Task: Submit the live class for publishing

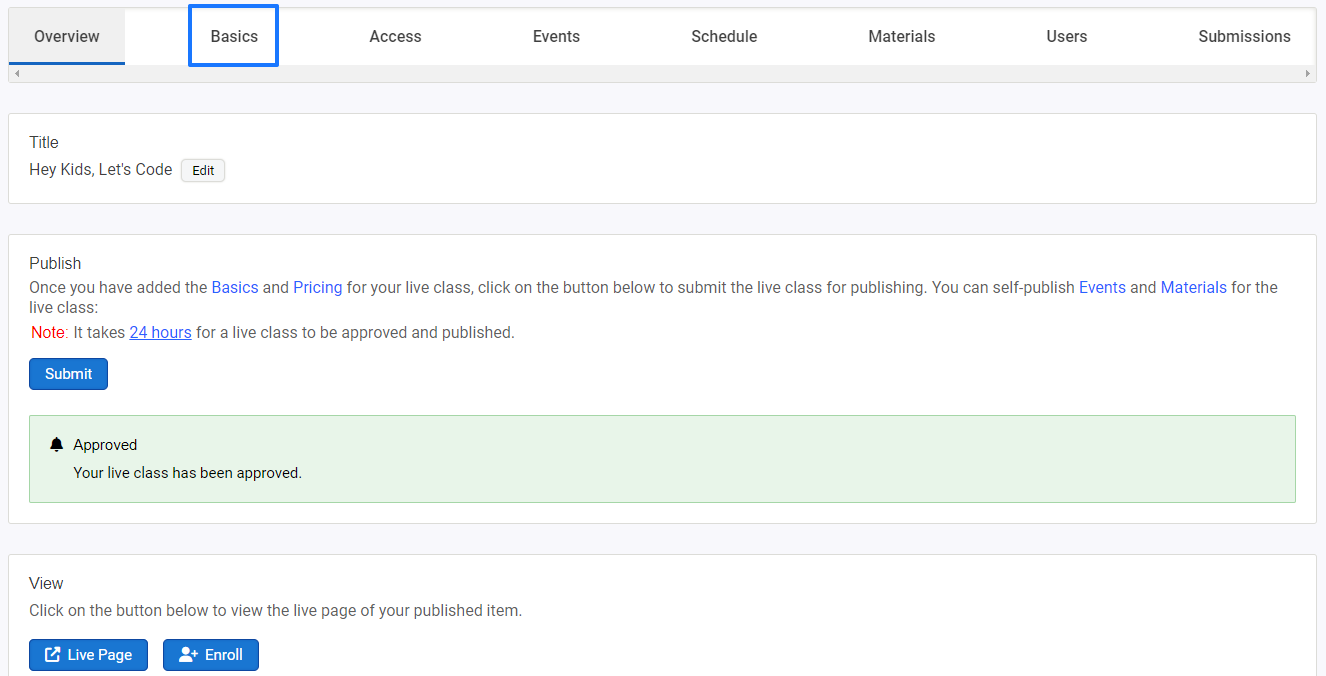Action: (x=68, y=374)
